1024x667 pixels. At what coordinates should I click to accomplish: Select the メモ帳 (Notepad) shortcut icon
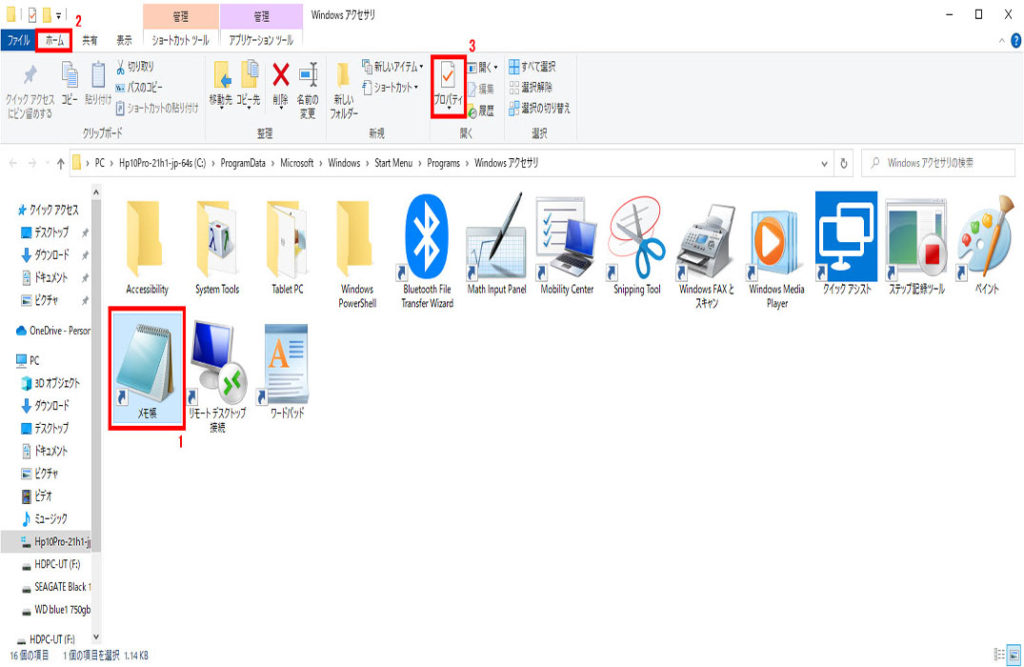point(146,367)
